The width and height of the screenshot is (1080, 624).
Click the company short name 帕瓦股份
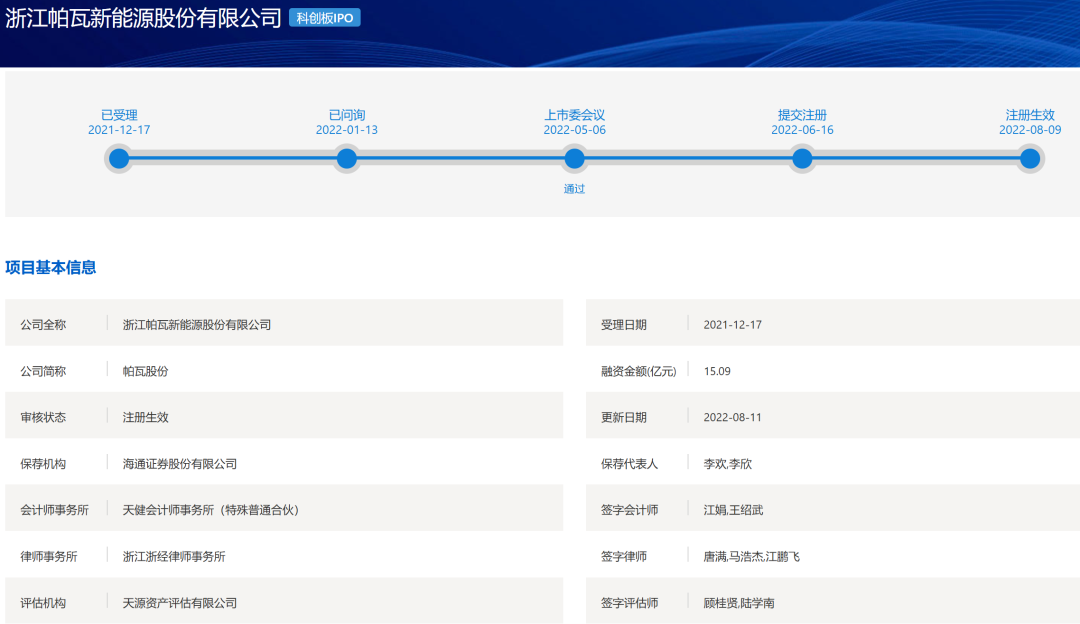146,371
